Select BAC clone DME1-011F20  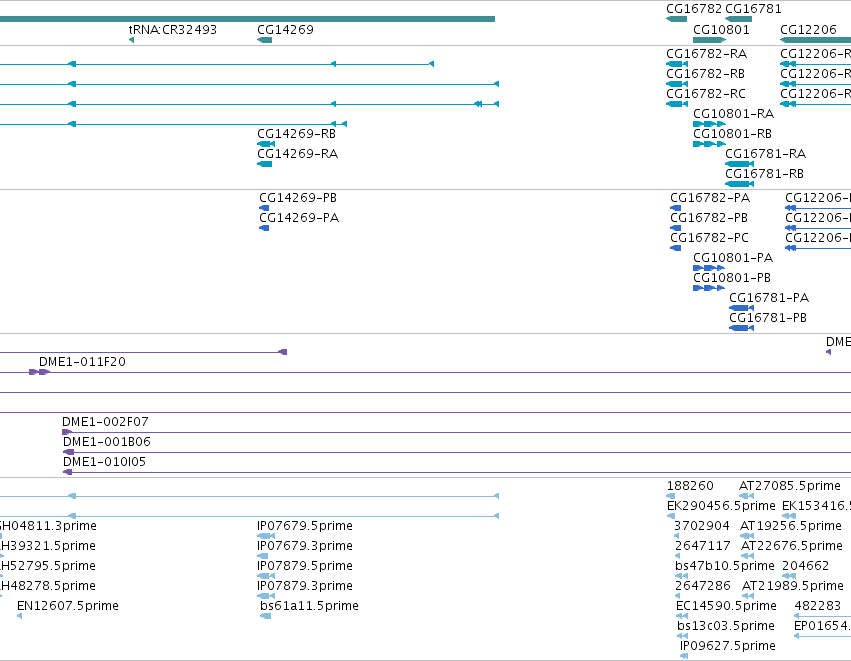(82, 362)
